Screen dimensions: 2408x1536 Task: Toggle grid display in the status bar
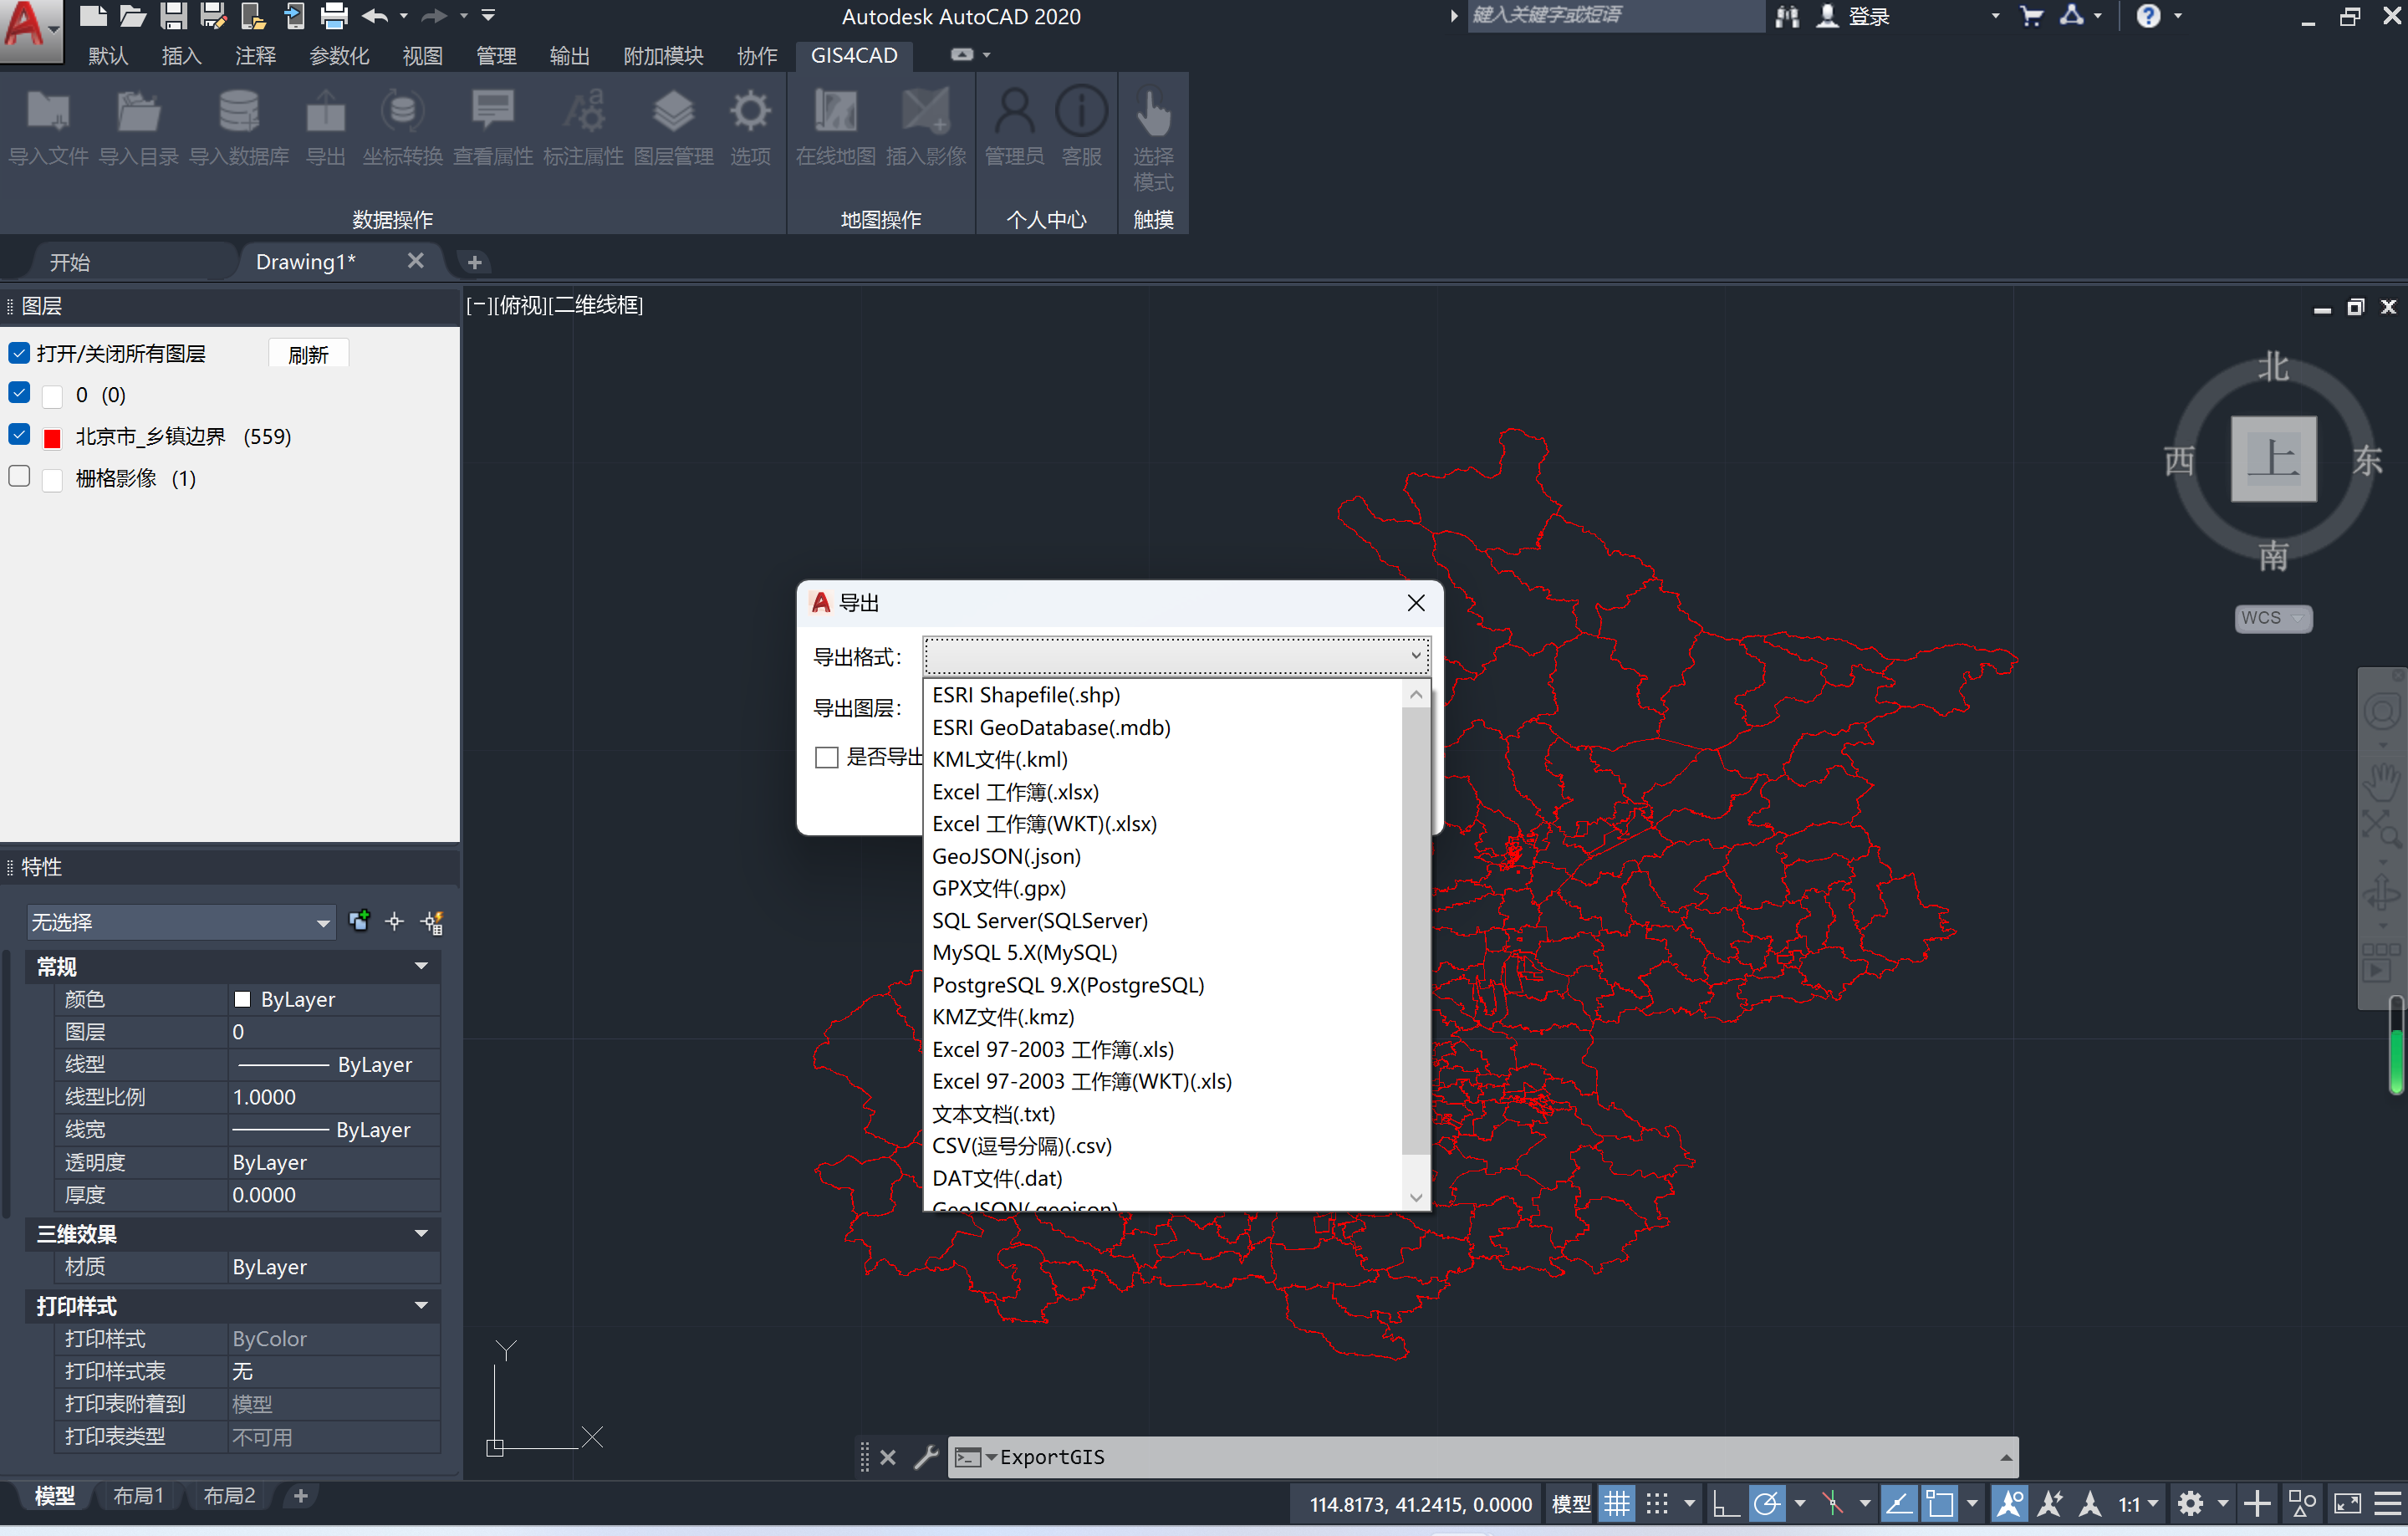click(x=1617, y=1503)
